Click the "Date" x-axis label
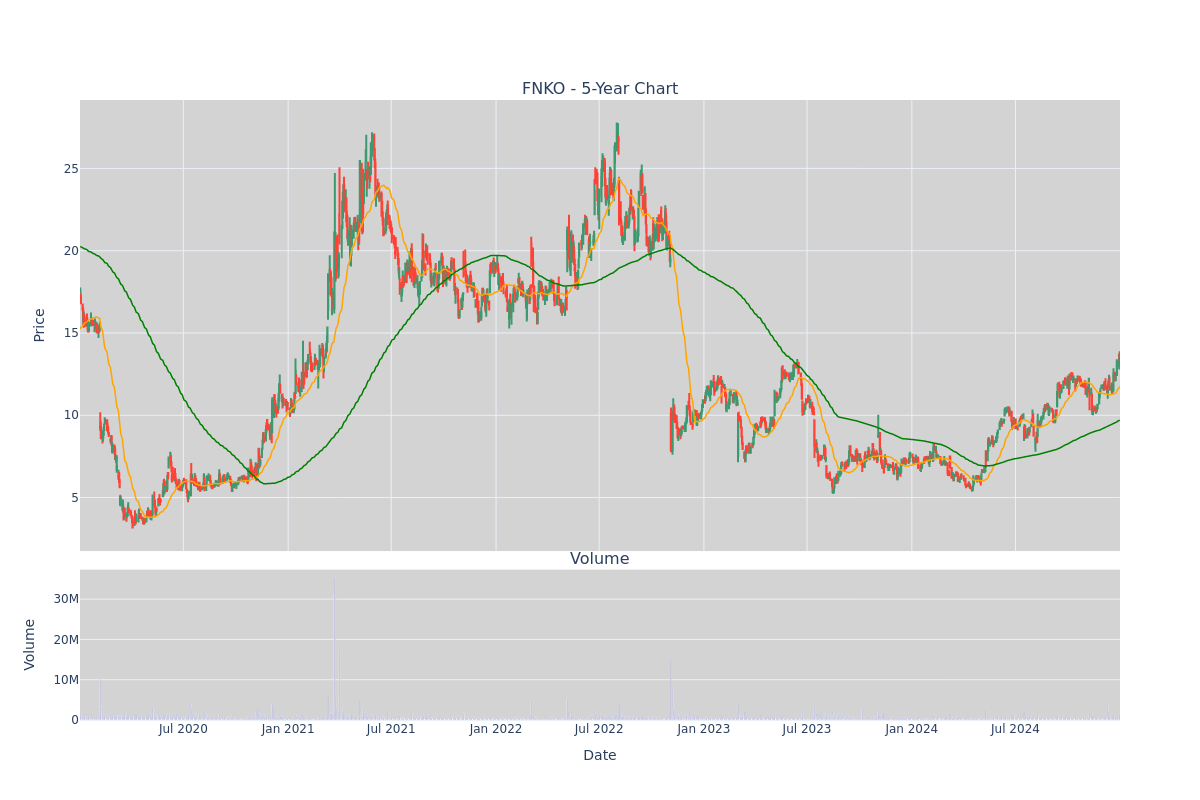Image resolution: width=1200 pixels, height=800 pixels. coord(600,756)
